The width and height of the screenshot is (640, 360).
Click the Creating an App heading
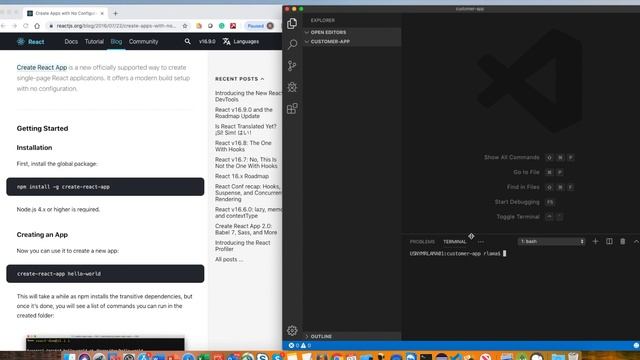(x=42, y=235)
